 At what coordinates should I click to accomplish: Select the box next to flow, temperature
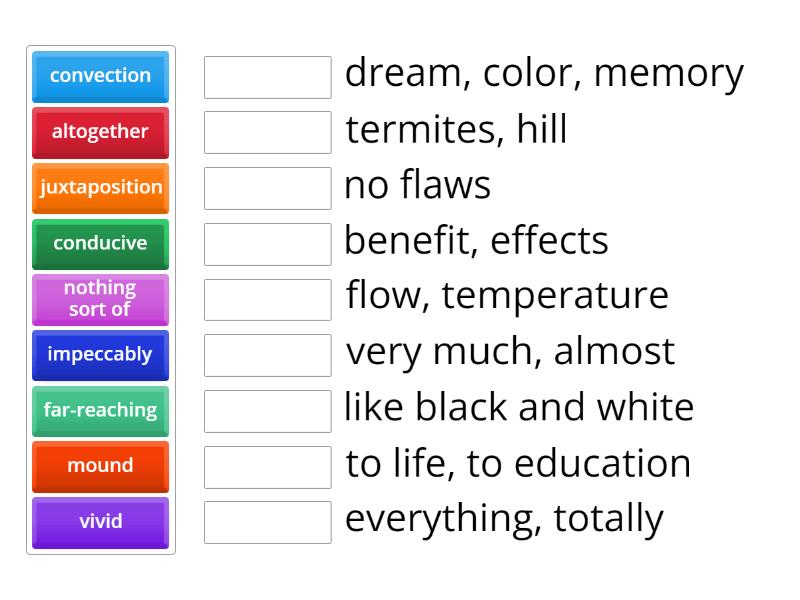[x=266, y=297]
